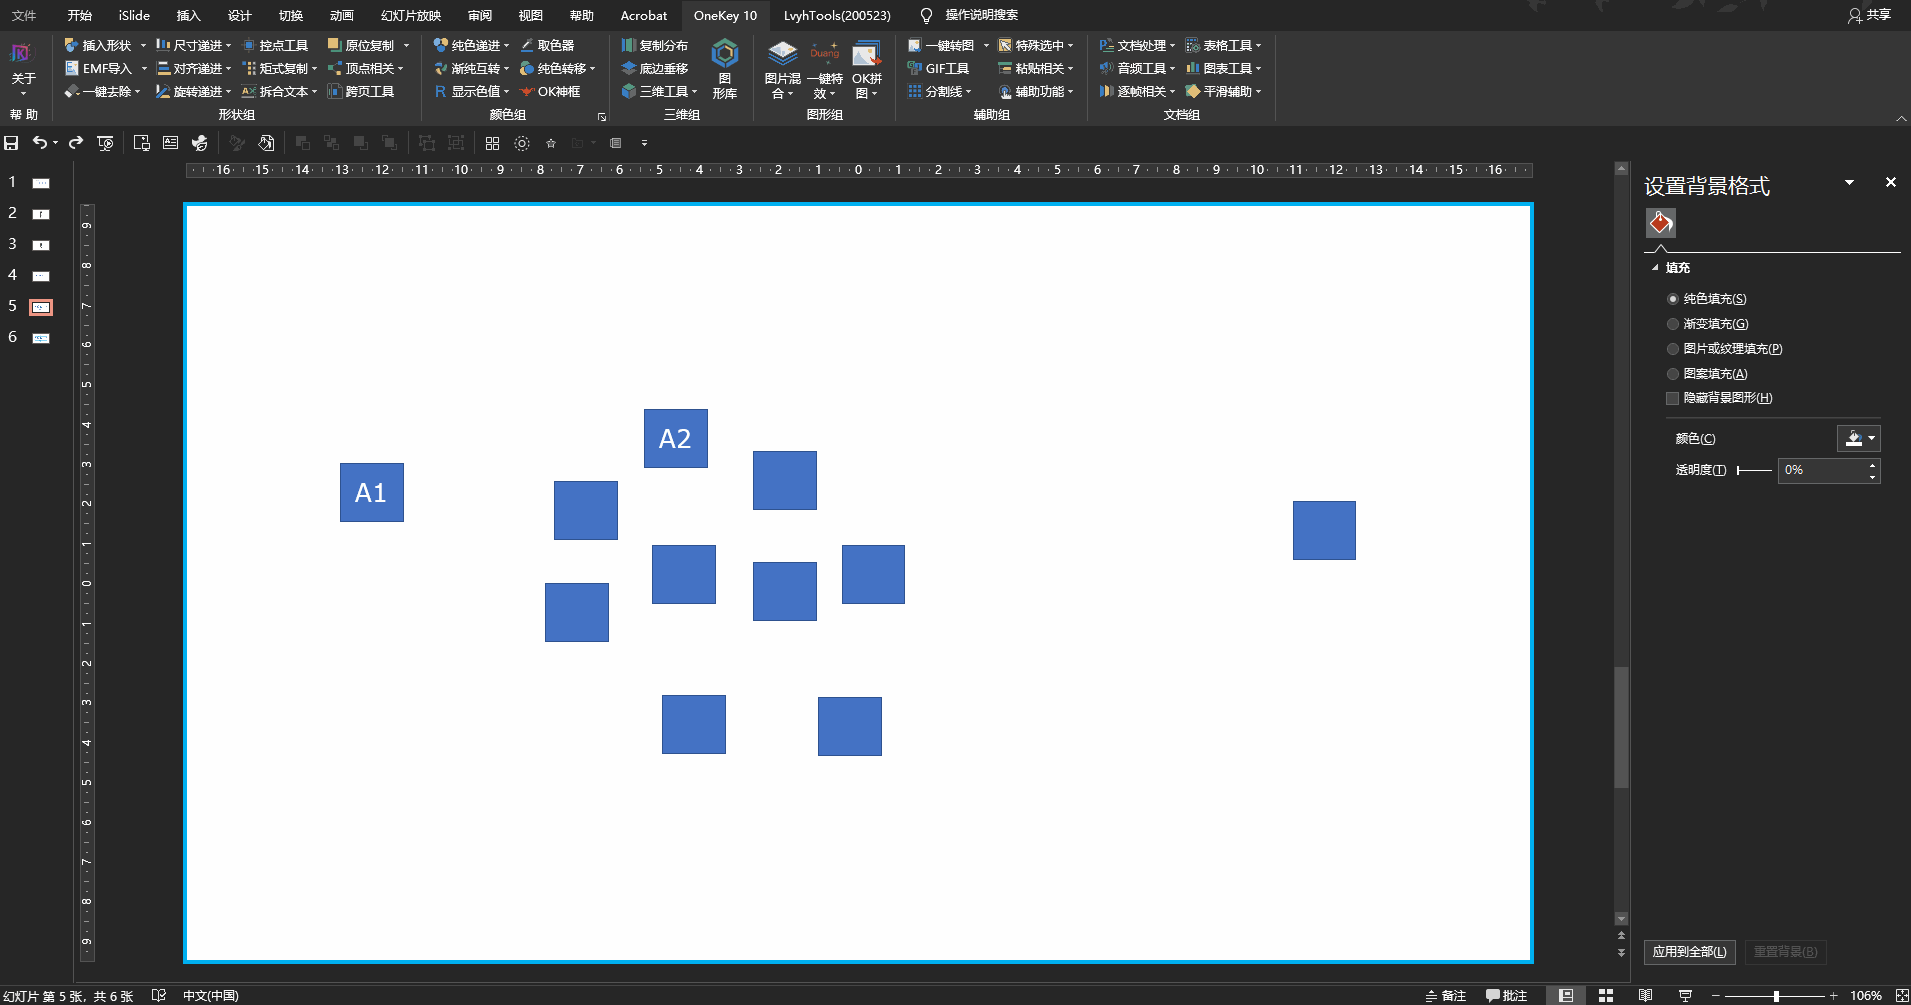
Task: Open the Acrobat ribbon tab
Action: coord(644,15)
